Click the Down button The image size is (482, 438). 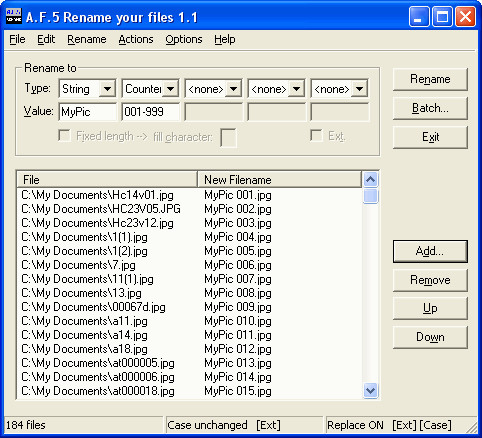430,337
